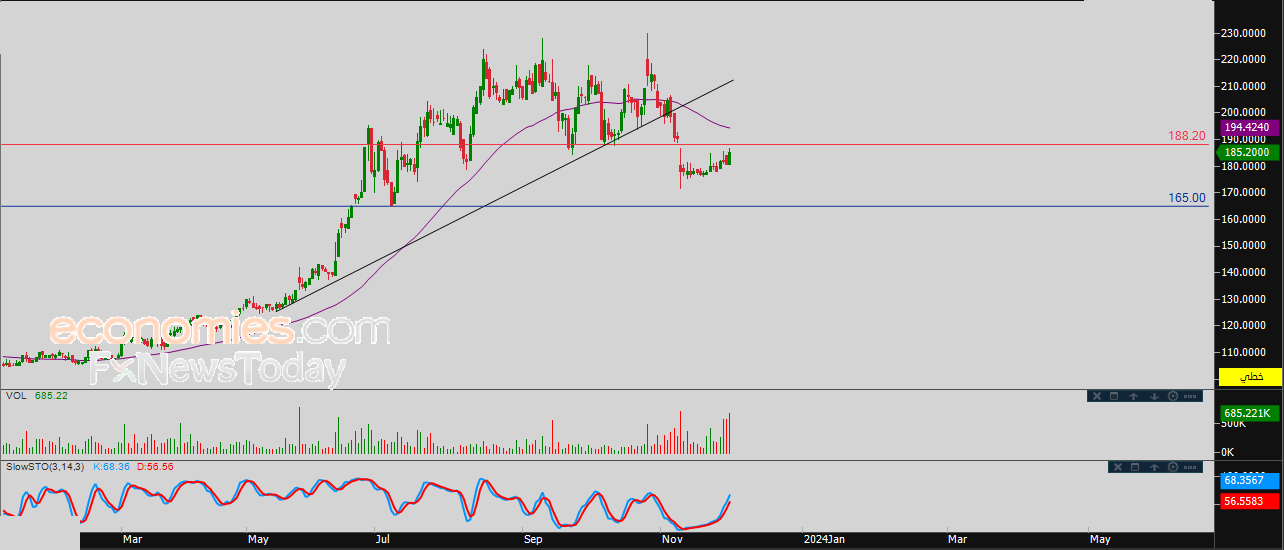Select the 188.20 red horizontal line label

click(1187, 136)
